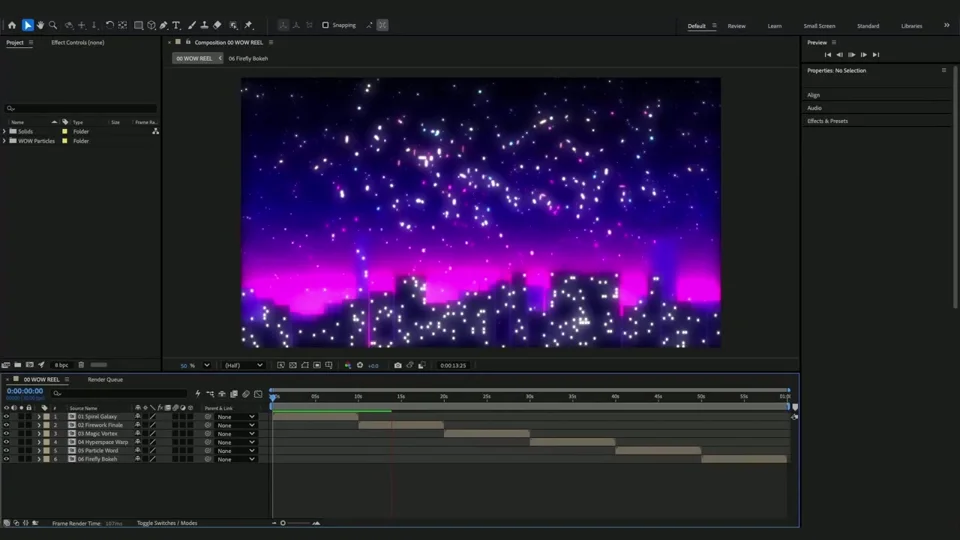
Task: Select the Type text tool
Action: point(176,25)
